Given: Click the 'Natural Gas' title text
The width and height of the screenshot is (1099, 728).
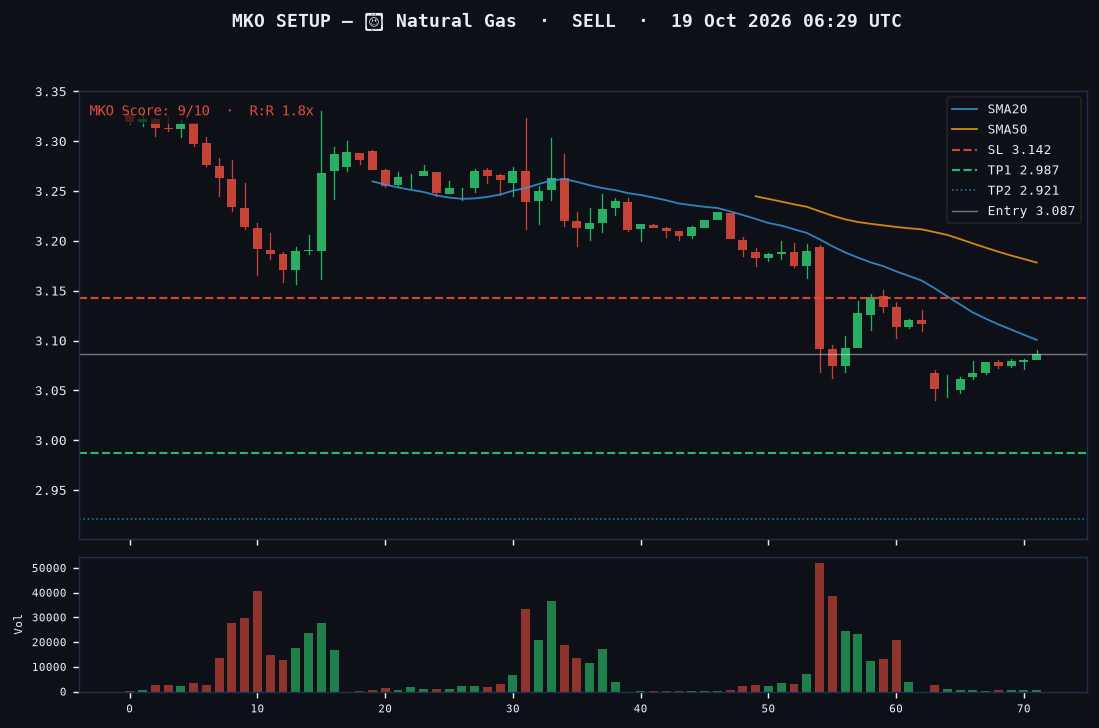Looking at the screenshot, I should click(456, 21).
